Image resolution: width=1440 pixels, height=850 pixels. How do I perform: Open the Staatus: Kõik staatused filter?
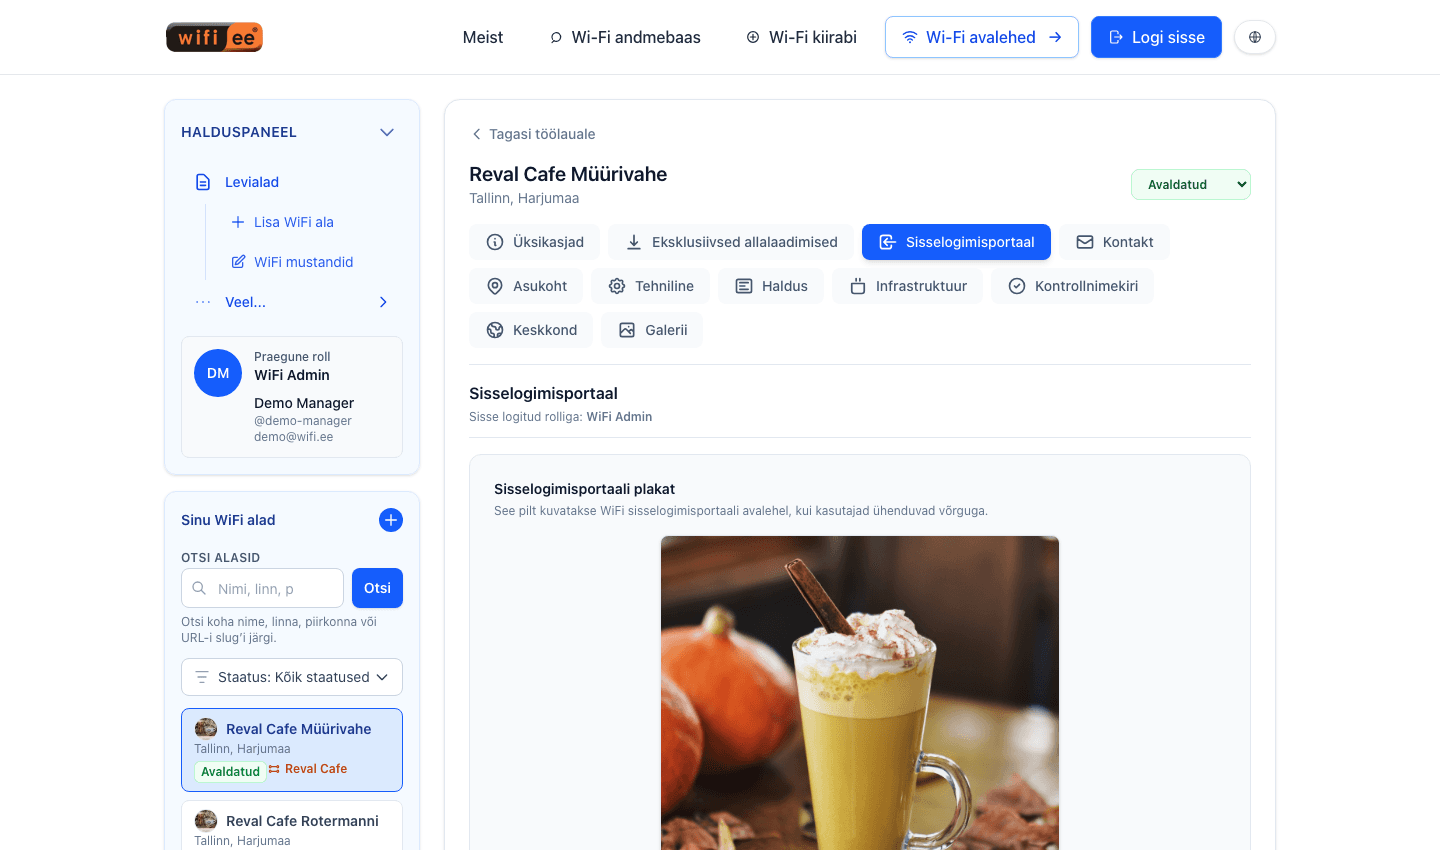(x=292, y=677)
